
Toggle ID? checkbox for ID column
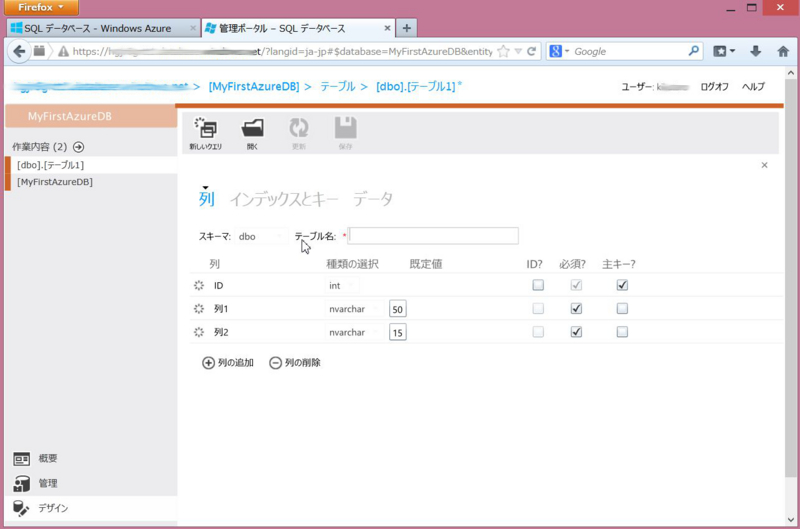coord(538,285)
